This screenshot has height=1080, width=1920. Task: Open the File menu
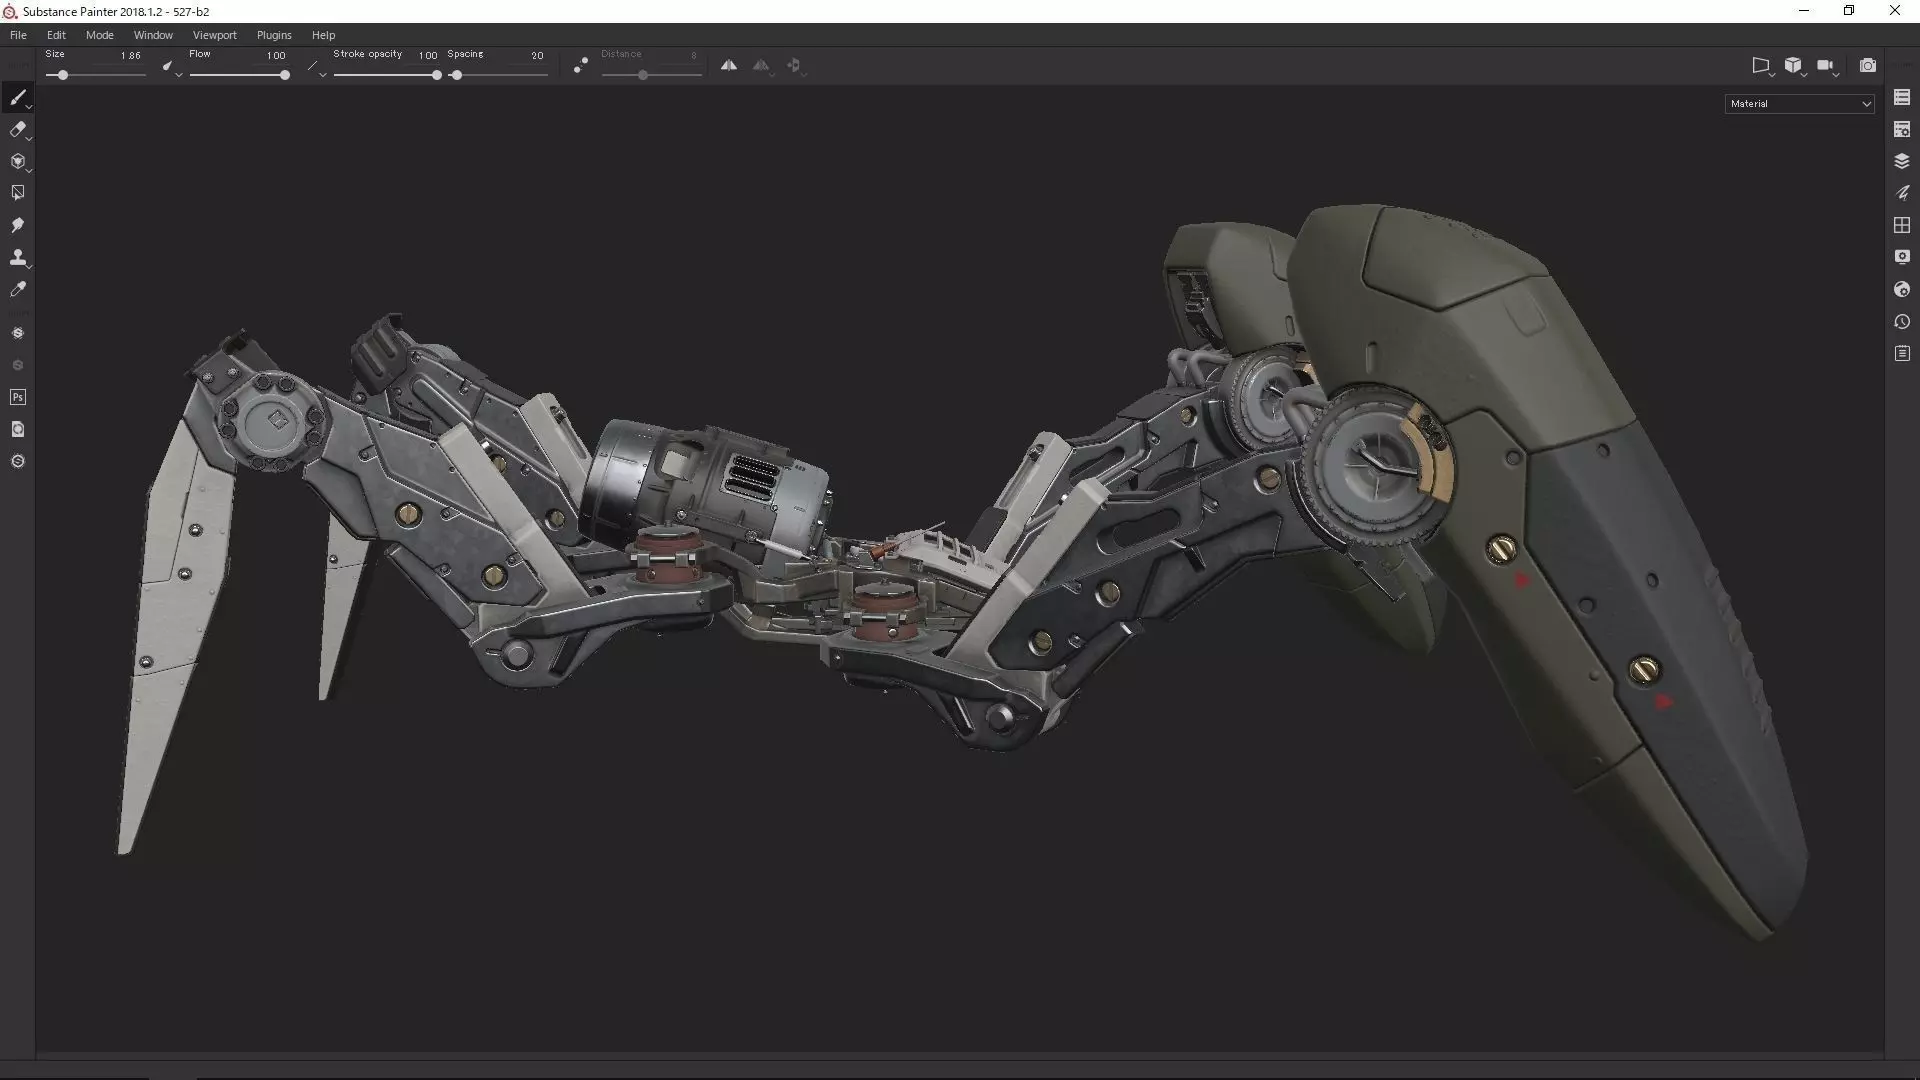18,35
